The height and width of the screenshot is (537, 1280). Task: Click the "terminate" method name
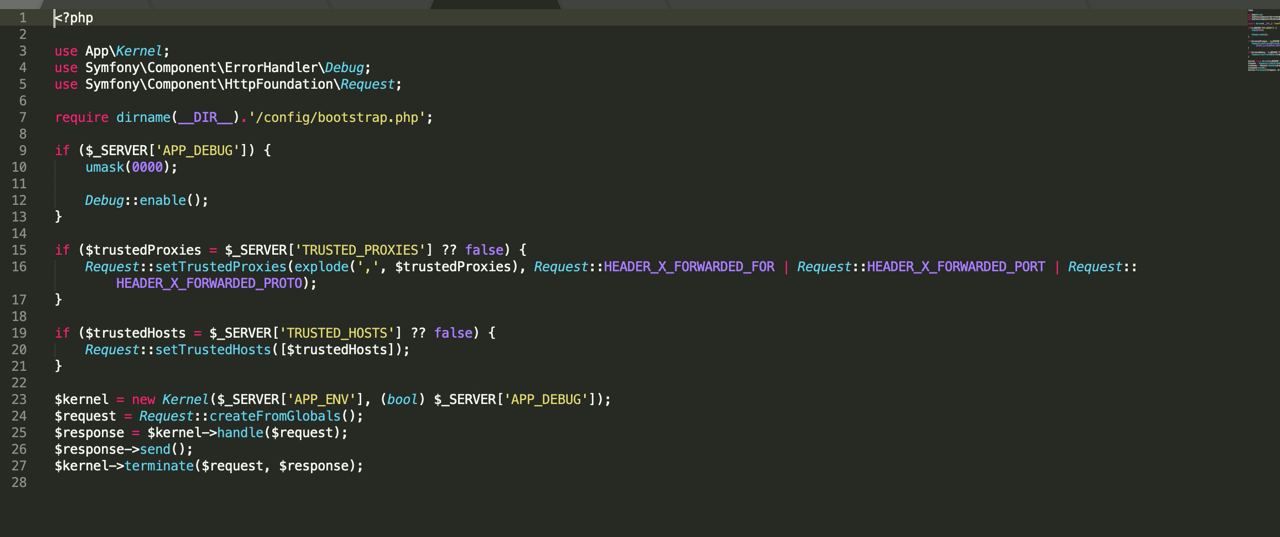(158, 466)
